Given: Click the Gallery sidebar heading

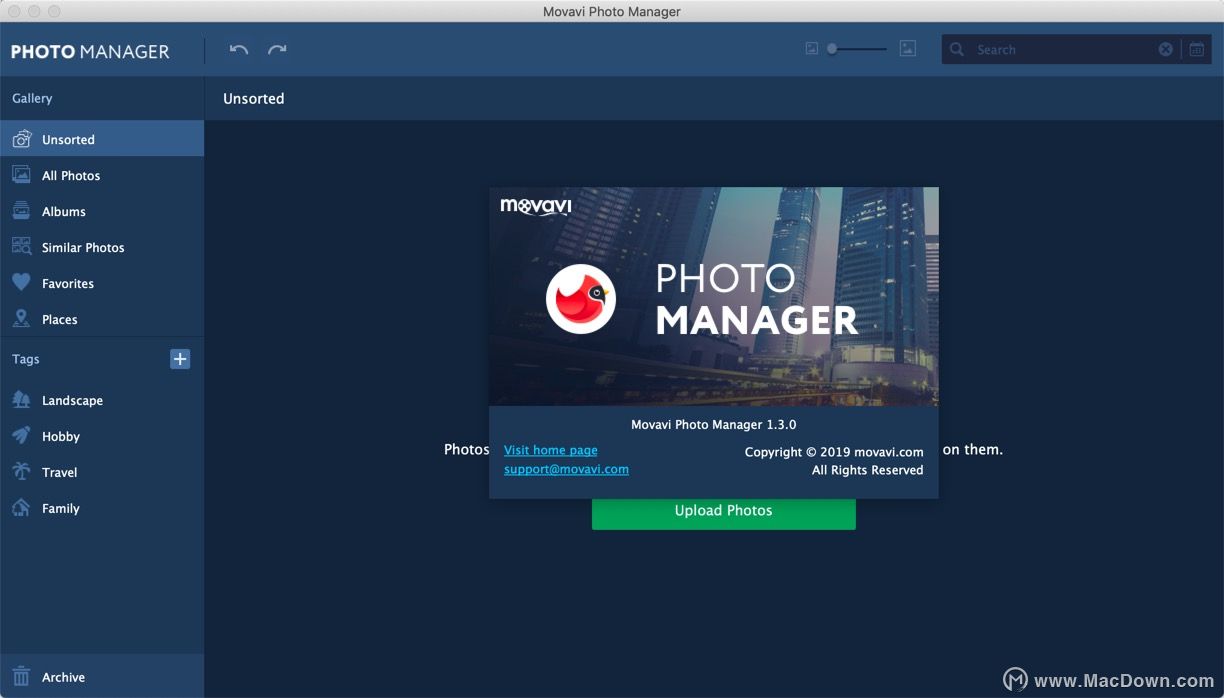Looking at the screenshot, I should point(32,98).
